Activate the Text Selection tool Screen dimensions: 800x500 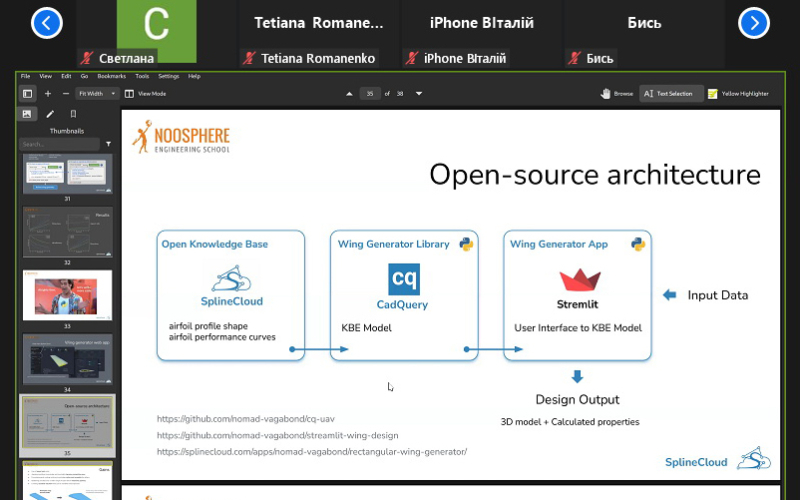click(670, 93)
